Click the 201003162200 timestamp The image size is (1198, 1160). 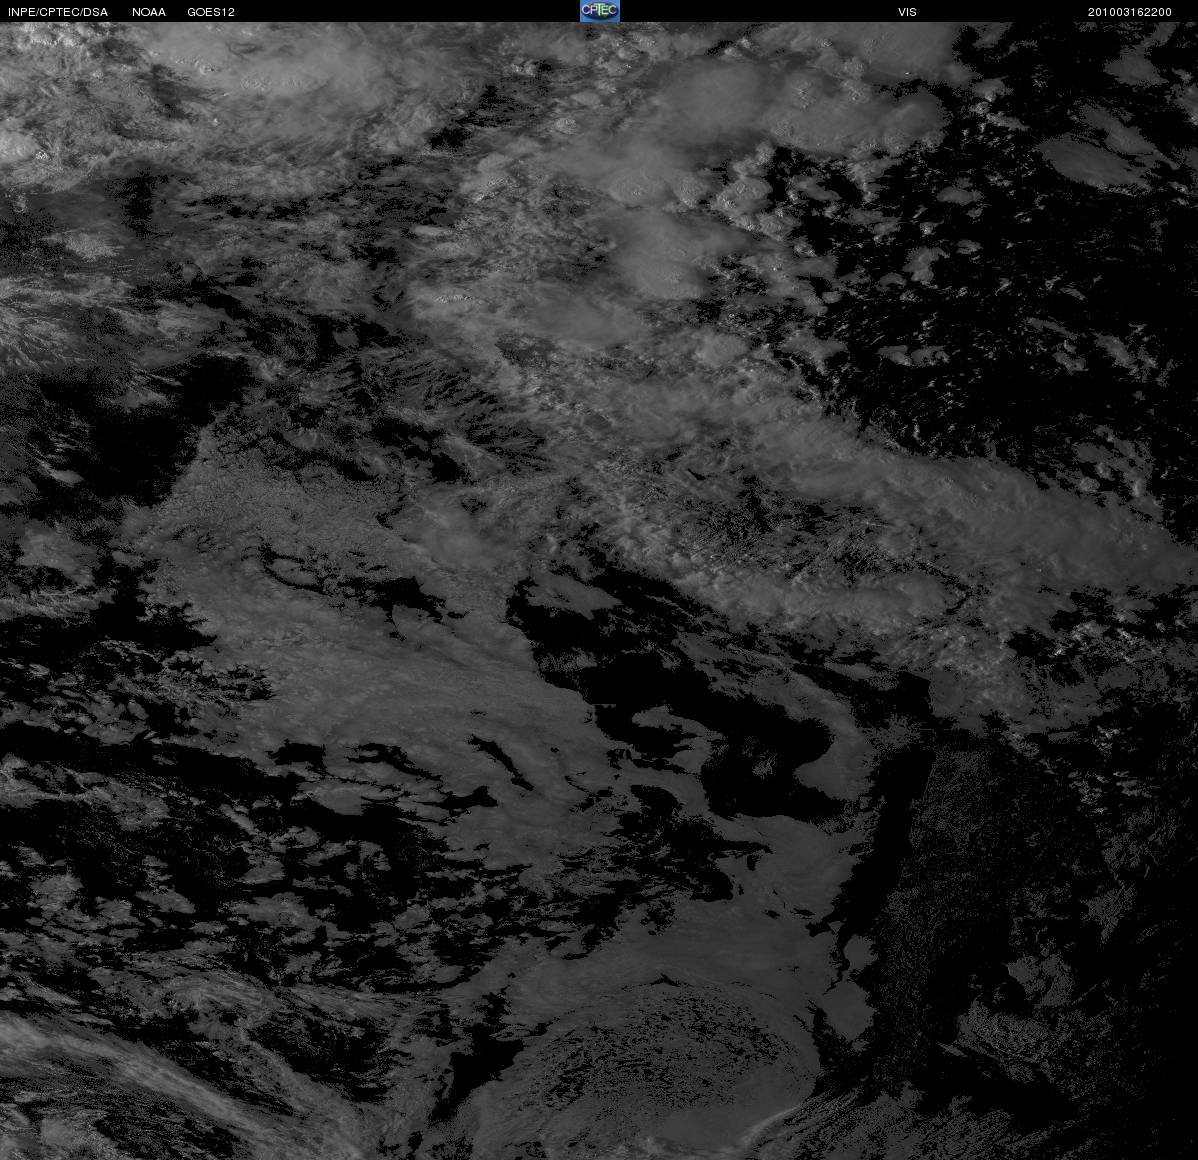coord(1129,12)
